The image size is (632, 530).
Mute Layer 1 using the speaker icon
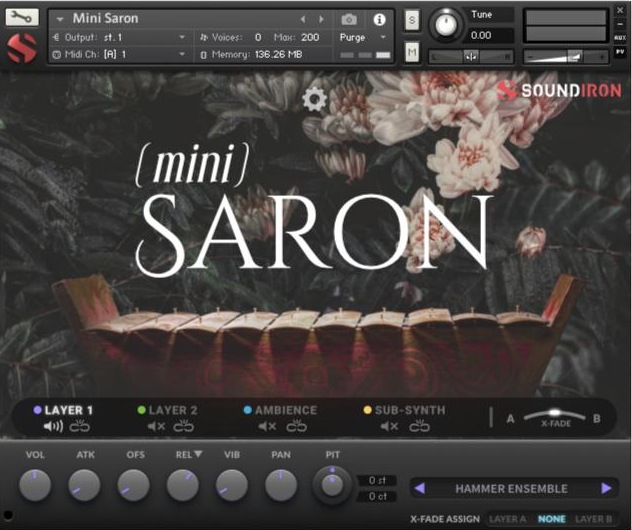pos(53,426)
